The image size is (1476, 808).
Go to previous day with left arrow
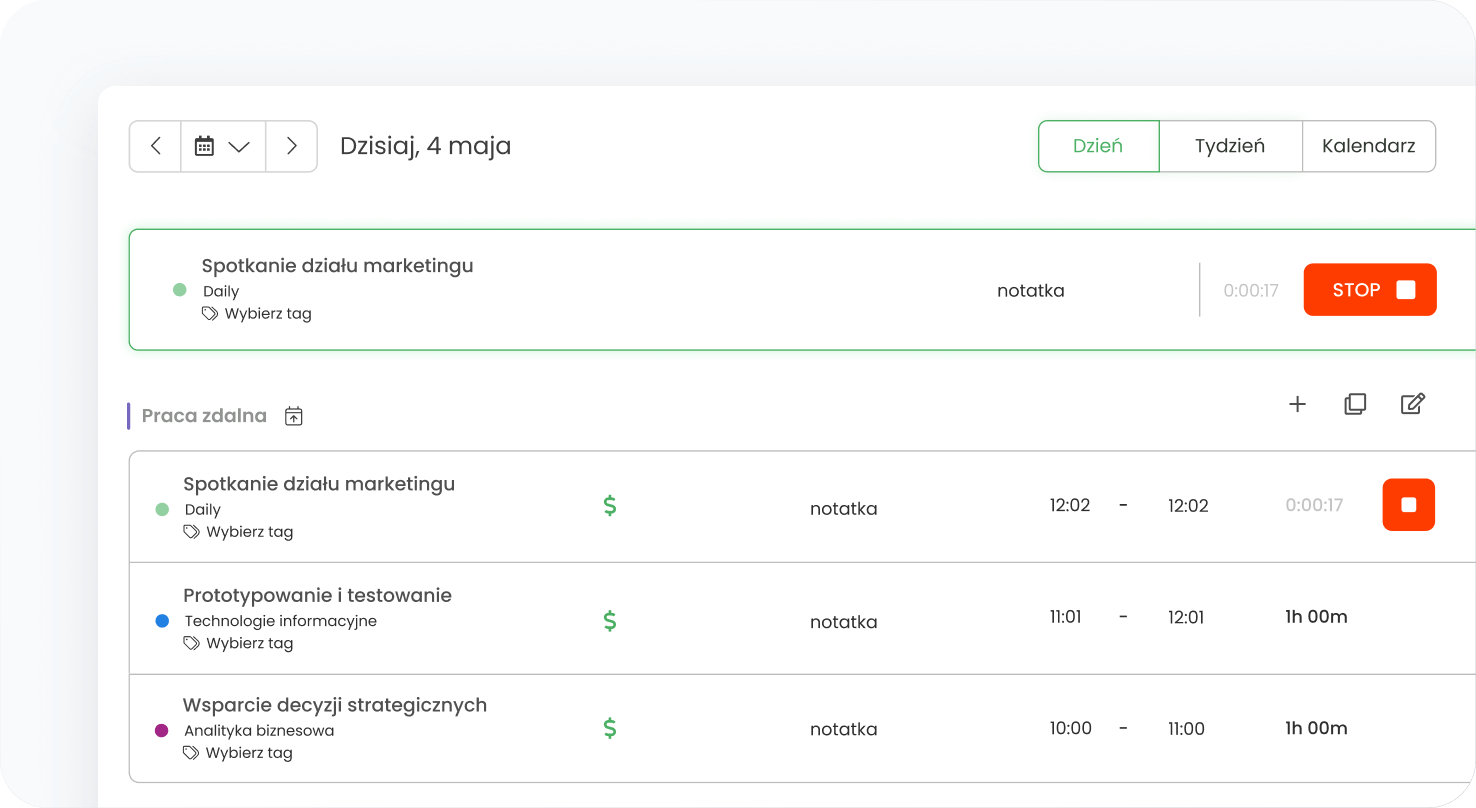click(x=155, y=146)
